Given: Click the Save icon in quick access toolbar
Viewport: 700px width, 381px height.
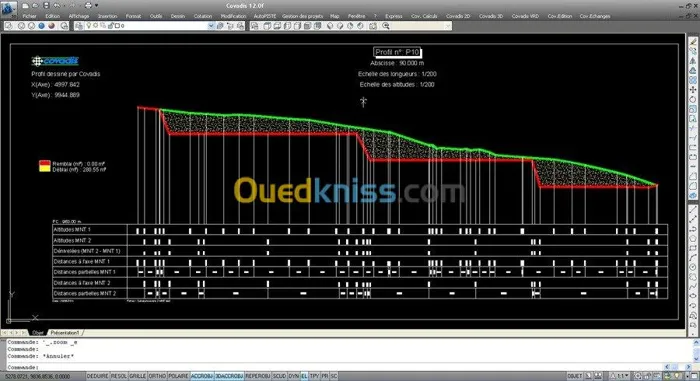Looking at the screenshot, I should (46, 6).
